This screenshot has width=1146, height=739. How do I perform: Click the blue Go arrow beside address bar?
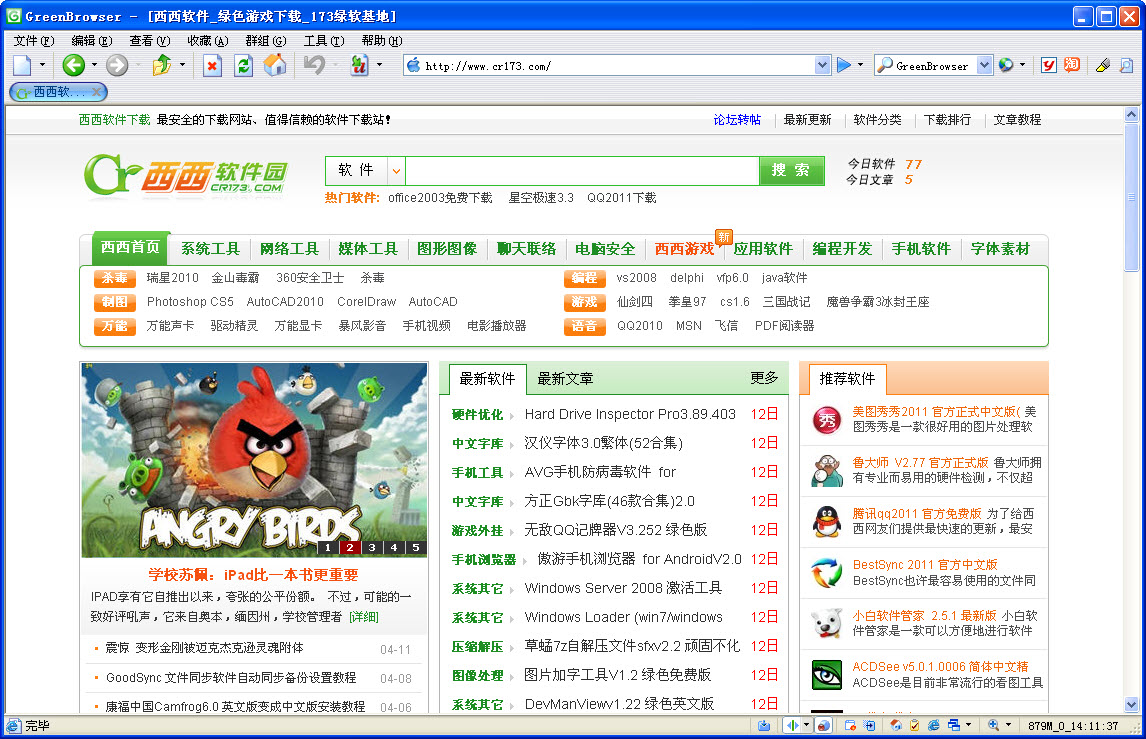point(845,65)
